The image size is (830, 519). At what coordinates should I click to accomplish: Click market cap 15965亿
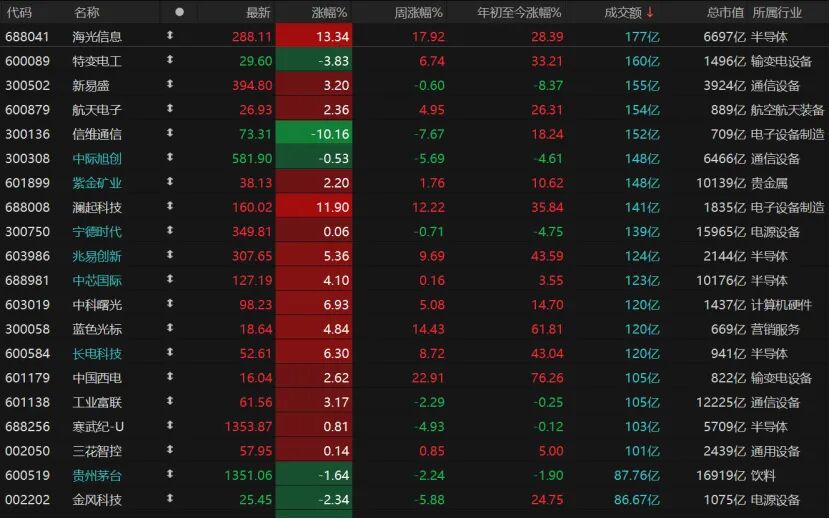721,231
